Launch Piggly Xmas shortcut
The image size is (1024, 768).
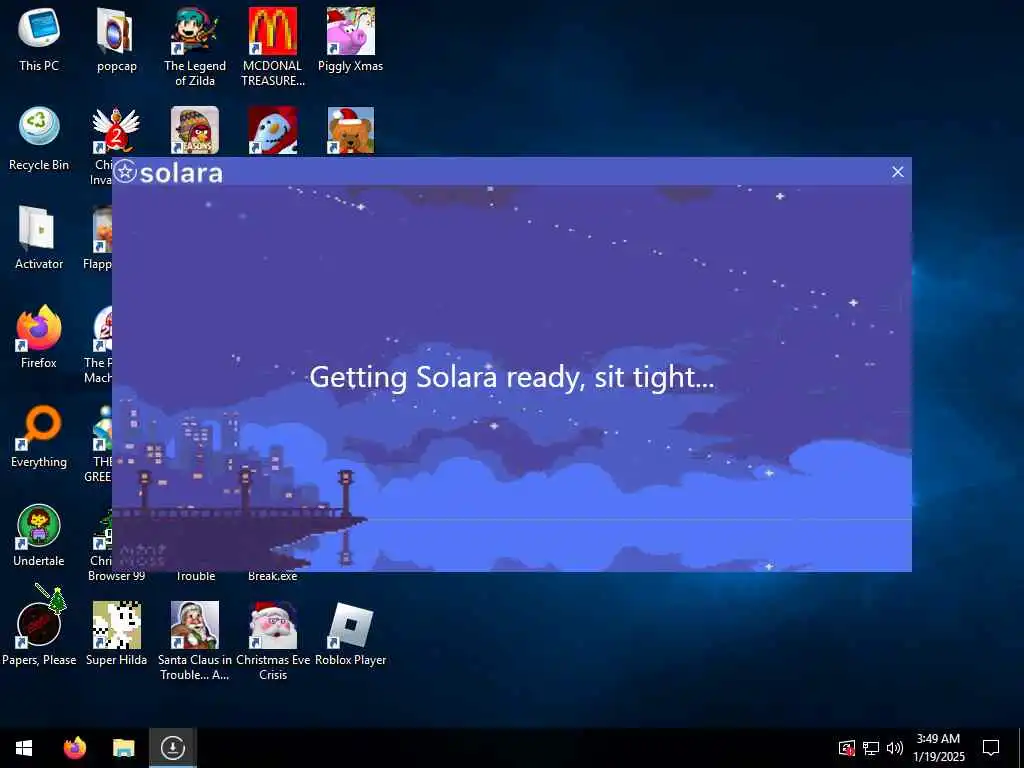(351, 39)
